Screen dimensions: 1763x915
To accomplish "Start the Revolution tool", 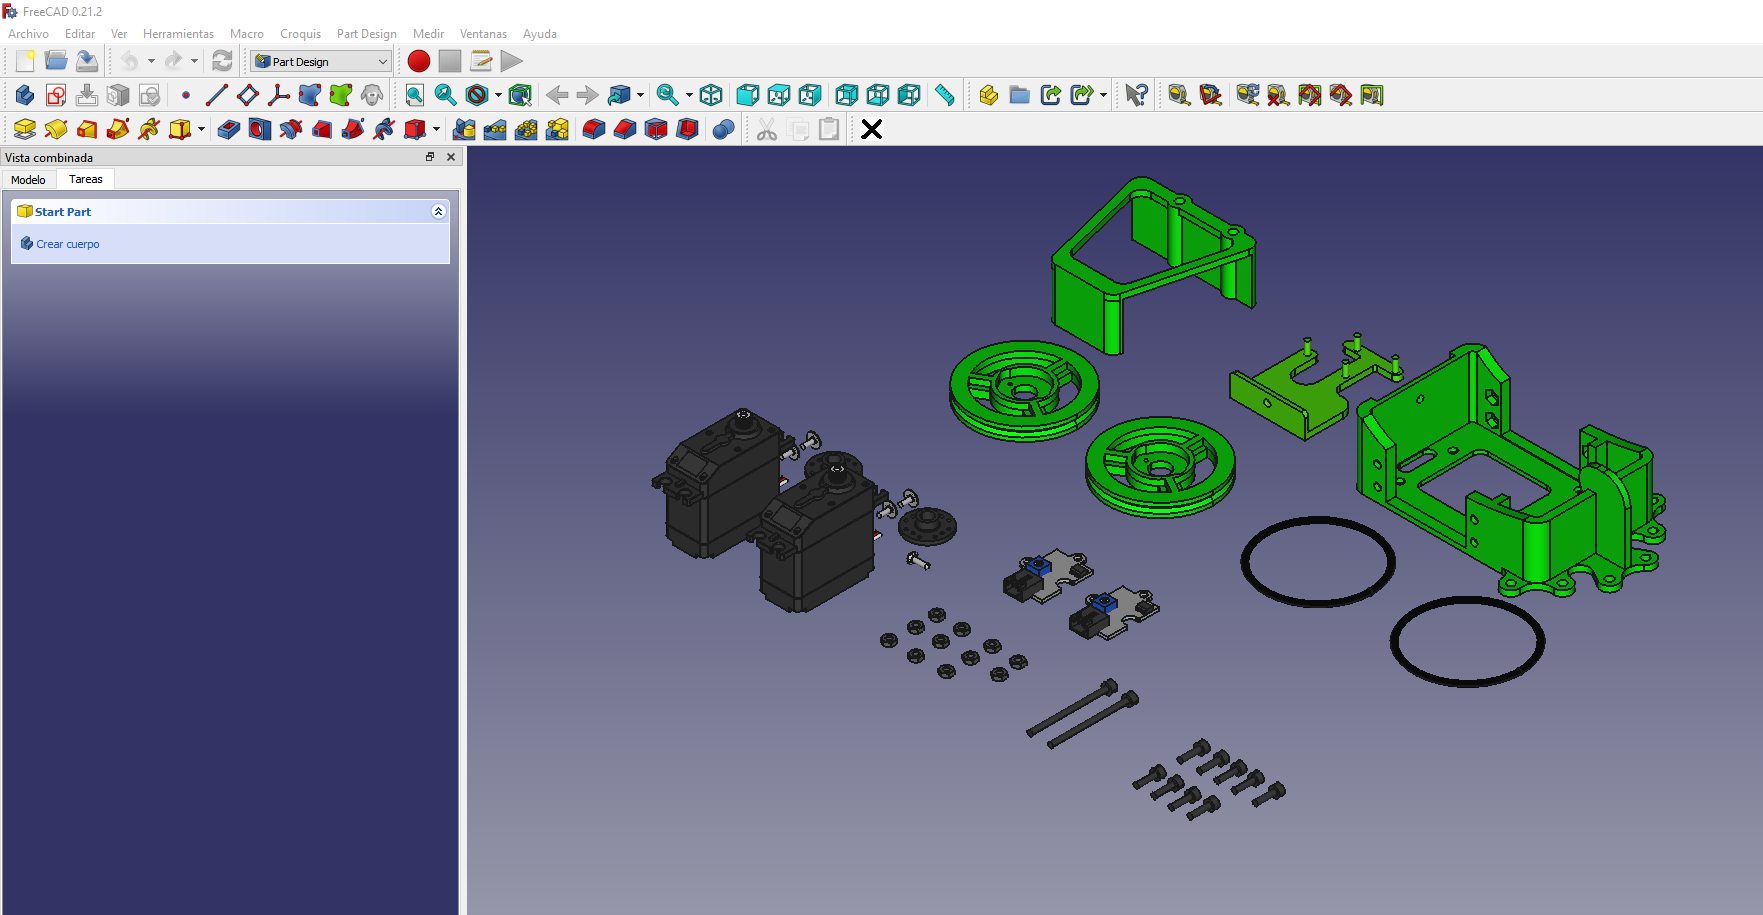I will [57, 129].
